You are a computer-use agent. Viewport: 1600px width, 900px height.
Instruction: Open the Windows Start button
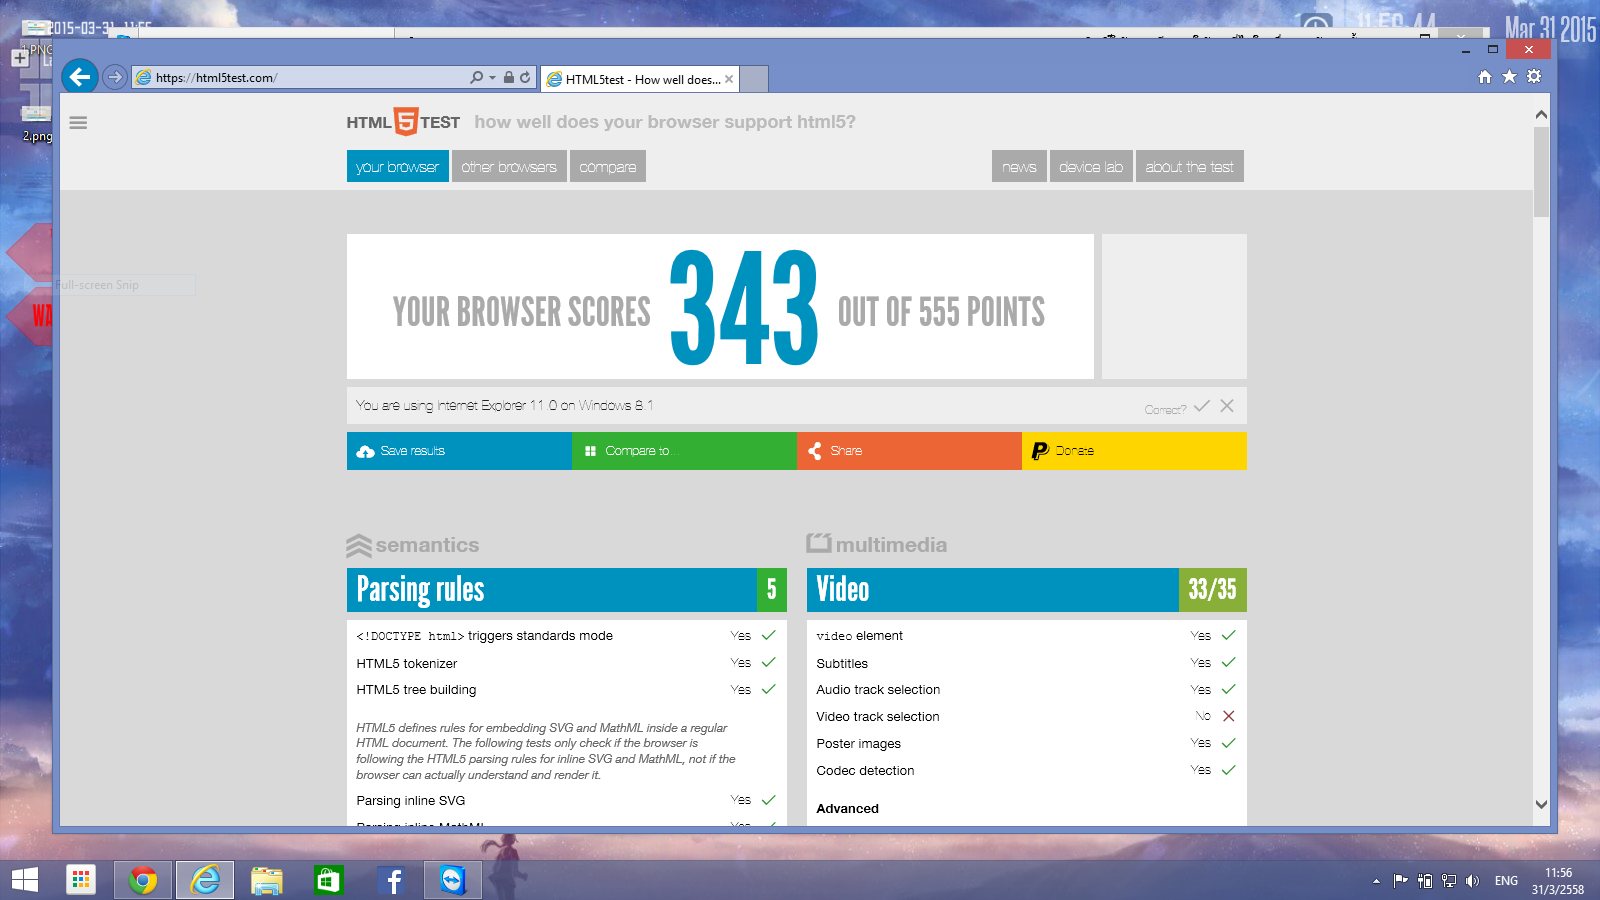[x=25, y=880]
